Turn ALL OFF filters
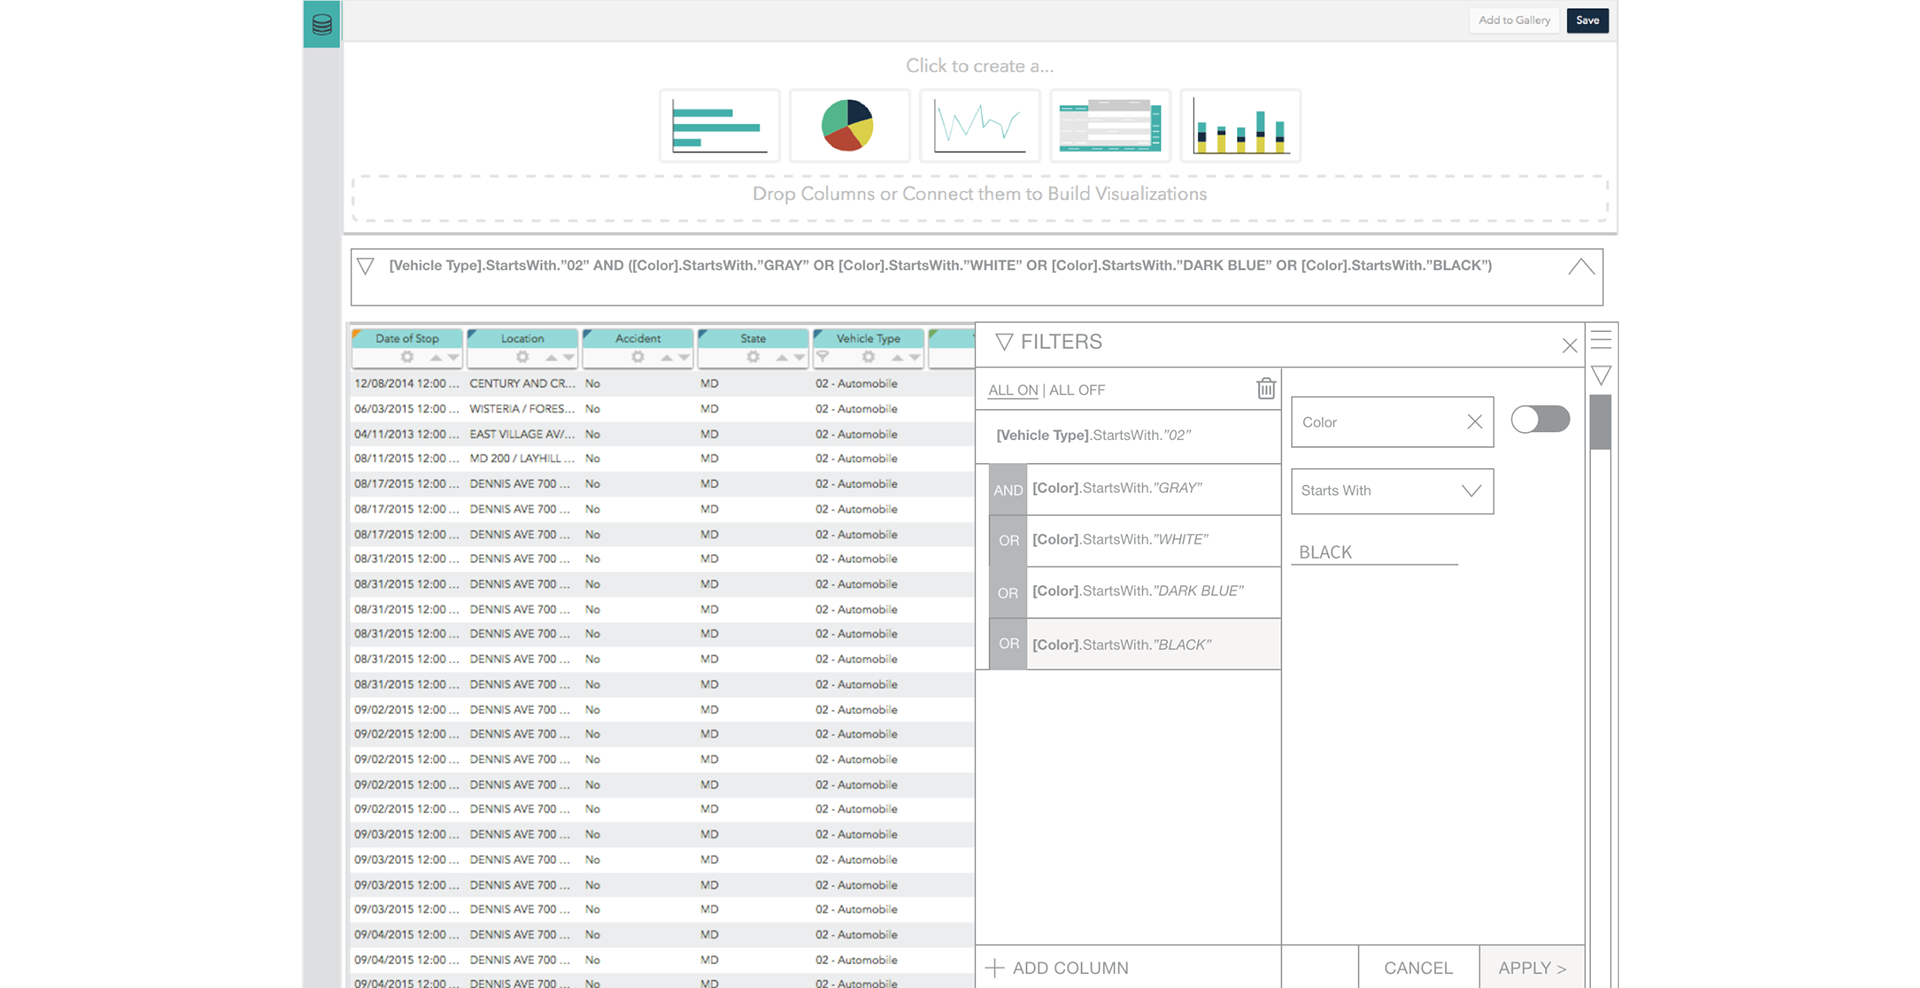Image resolution: width=1920 pixels, height=988 pixels. [x=1077, y=390]
